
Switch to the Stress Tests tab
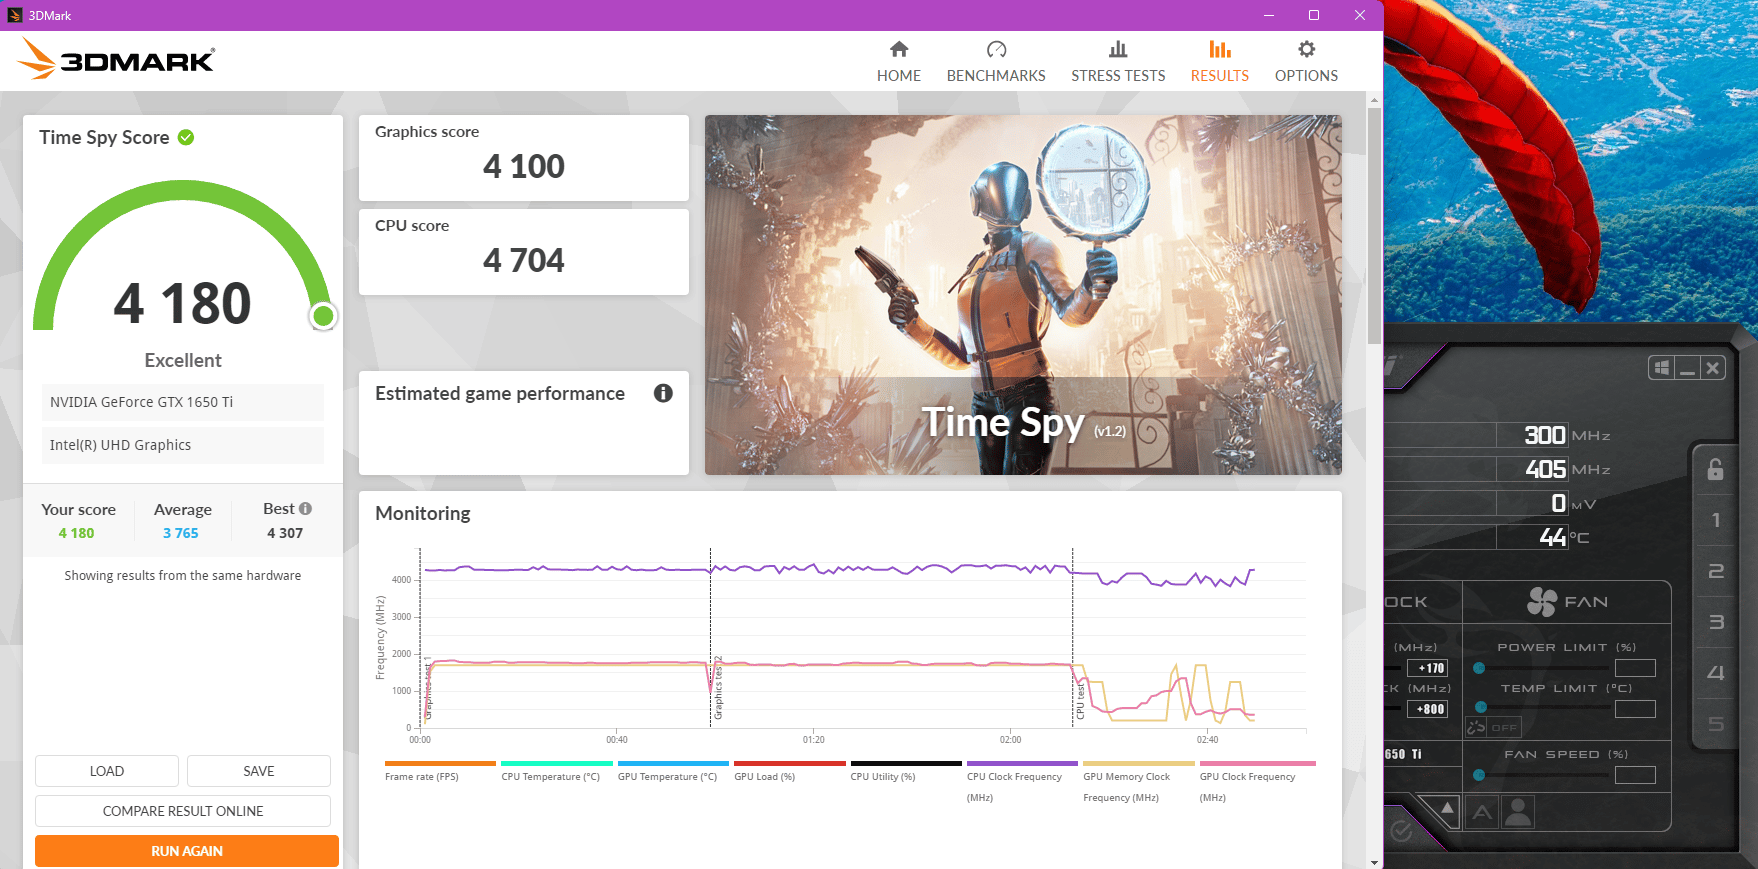pyautogui.click(x=1118, y=61)
